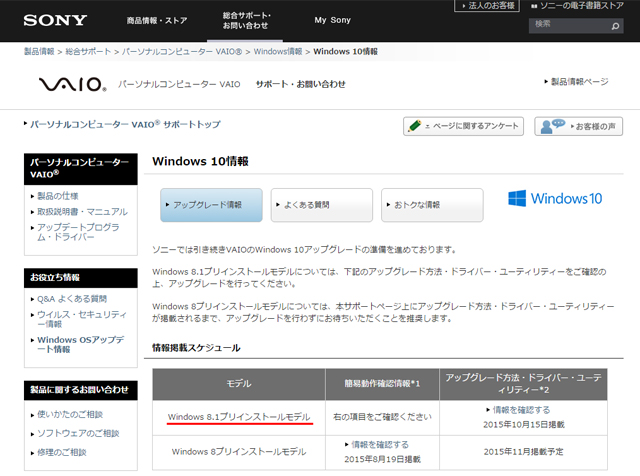Click the Windows 10情報 page heading
This screenshot has height=476, width=640.
200,161
